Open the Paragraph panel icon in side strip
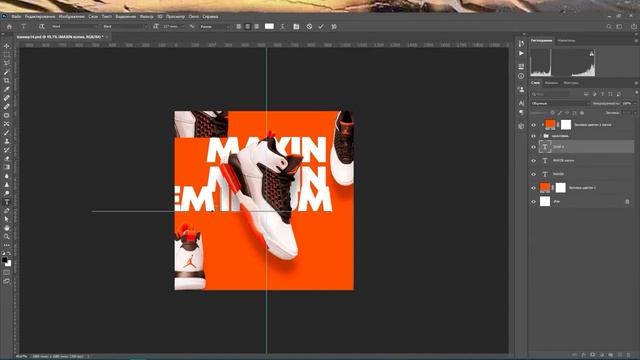Screen dimensions: 640x360 tap(521, 113)
